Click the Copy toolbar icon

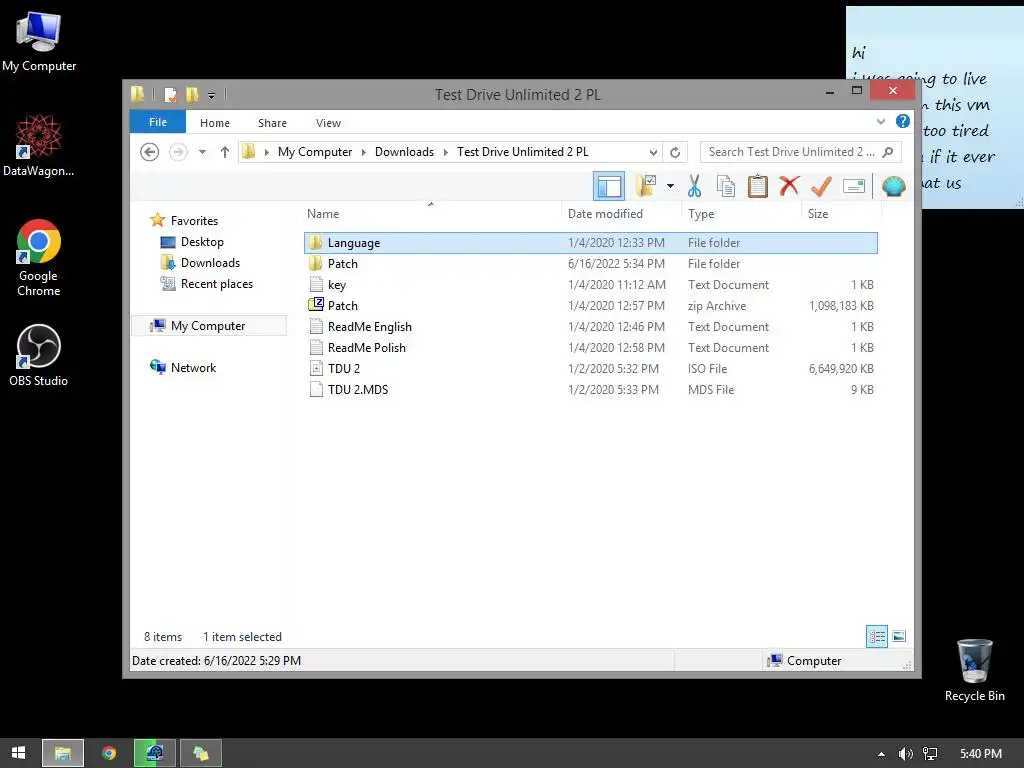click(x=726, y=186)
